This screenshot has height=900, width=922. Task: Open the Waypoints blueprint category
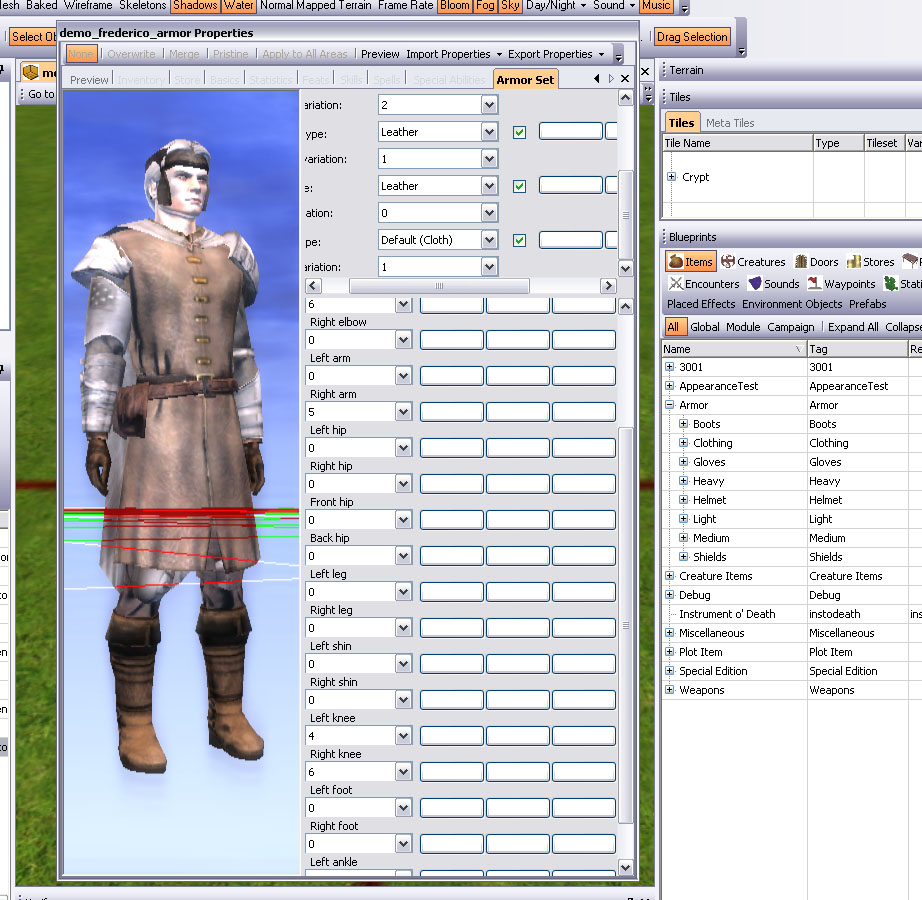click(841, 284)
